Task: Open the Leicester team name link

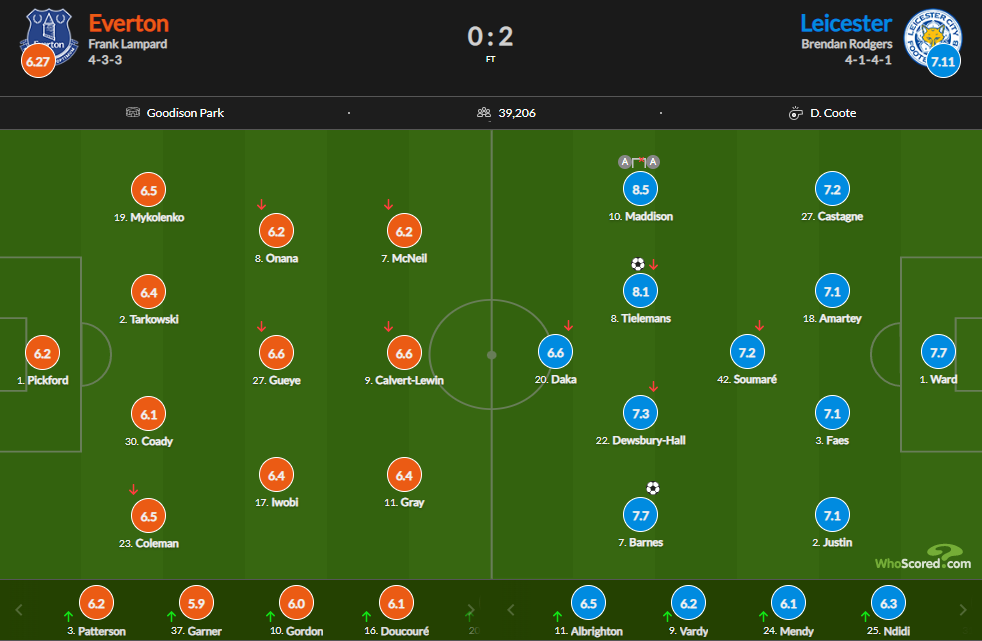Action: point(845,23)
